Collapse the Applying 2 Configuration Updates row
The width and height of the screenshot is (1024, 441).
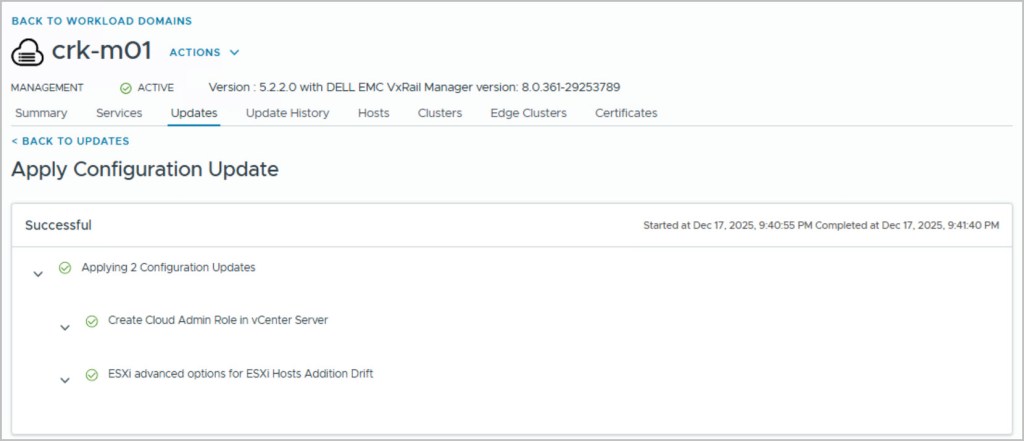38,273
